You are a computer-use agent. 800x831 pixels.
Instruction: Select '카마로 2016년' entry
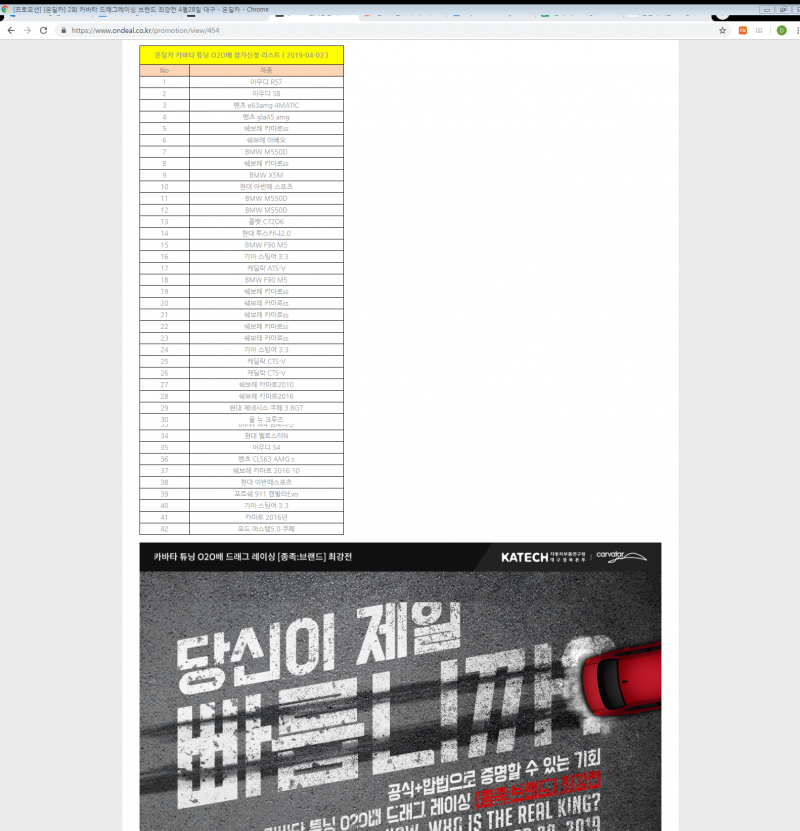[x=266, y=518]
